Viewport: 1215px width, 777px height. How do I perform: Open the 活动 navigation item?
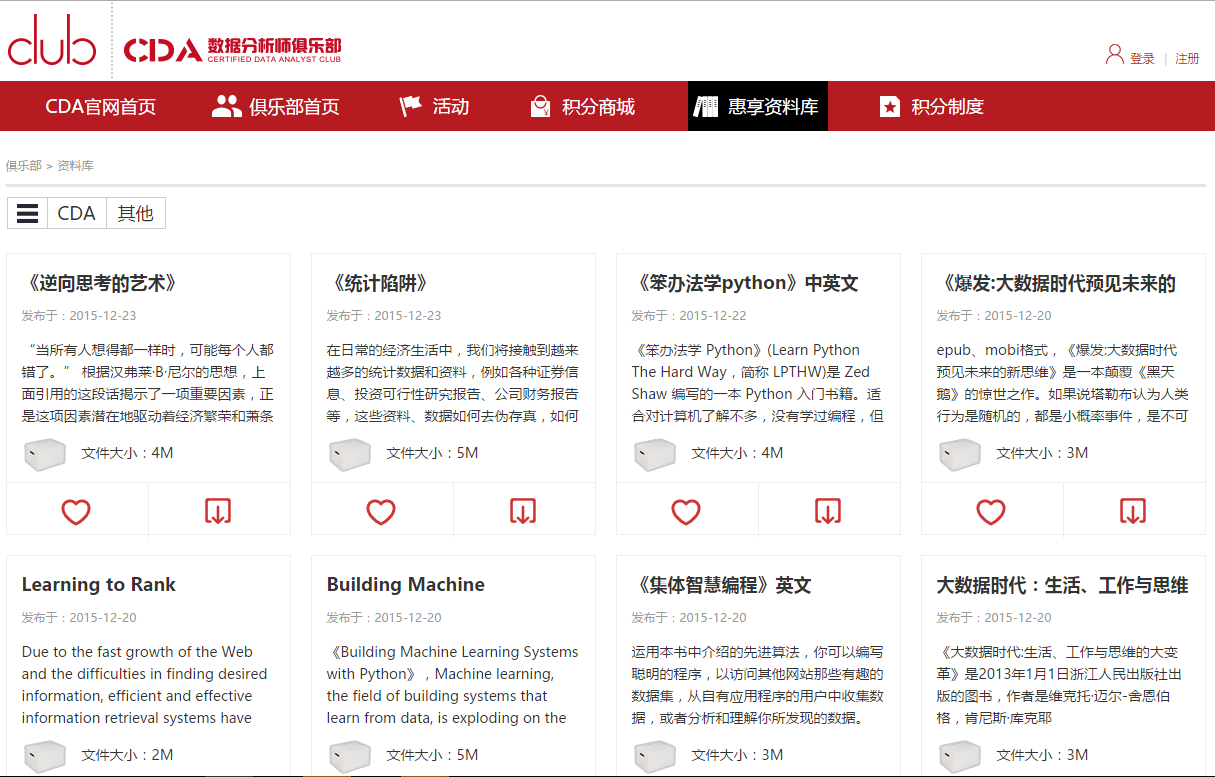pos(434,106)
